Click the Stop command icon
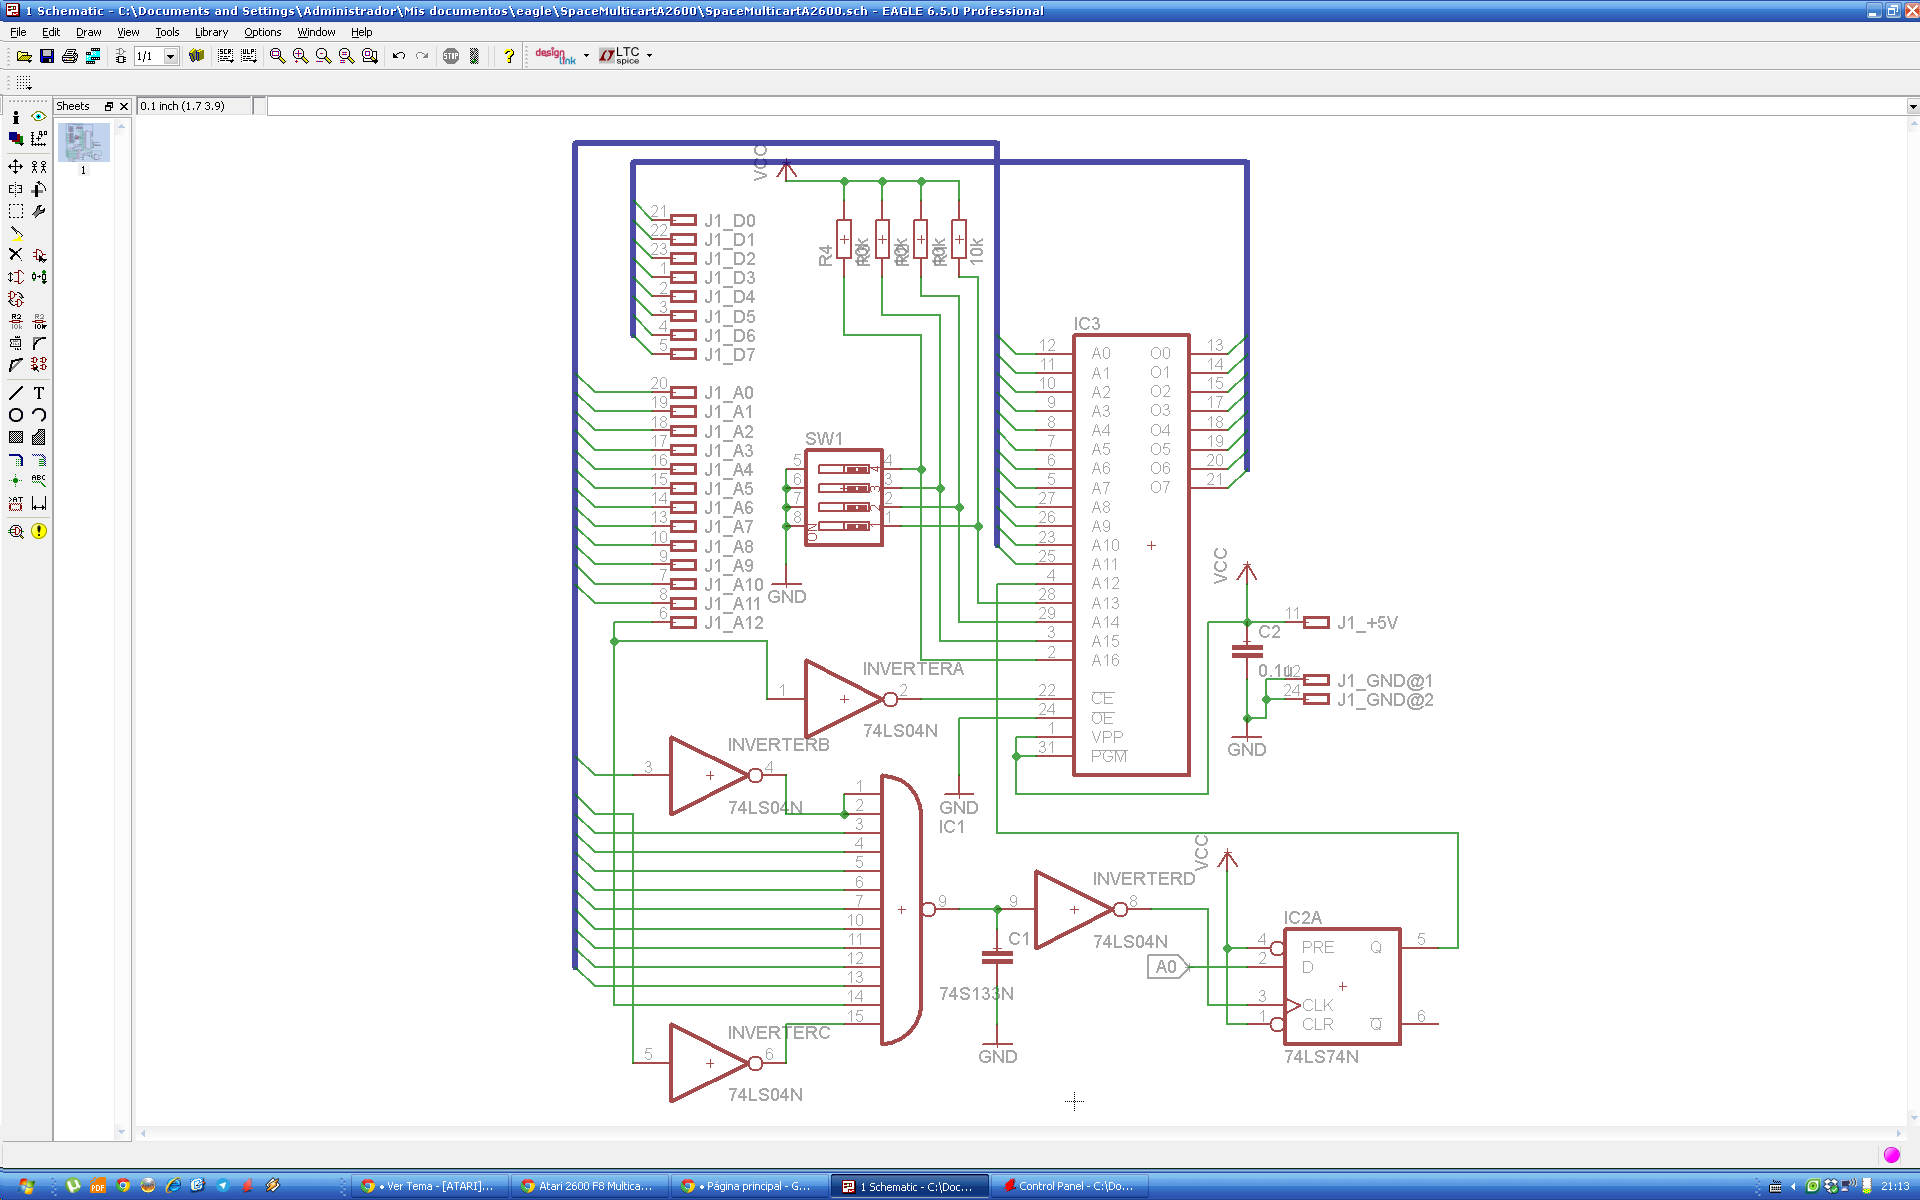Image resolution: width=1920 pixels, height=1200 pixels. coord(451,56)
